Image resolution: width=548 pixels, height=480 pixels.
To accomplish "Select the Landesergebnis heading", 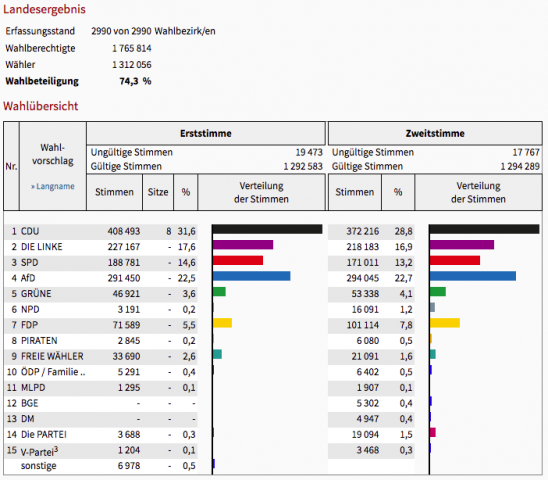I will (44, 9).
